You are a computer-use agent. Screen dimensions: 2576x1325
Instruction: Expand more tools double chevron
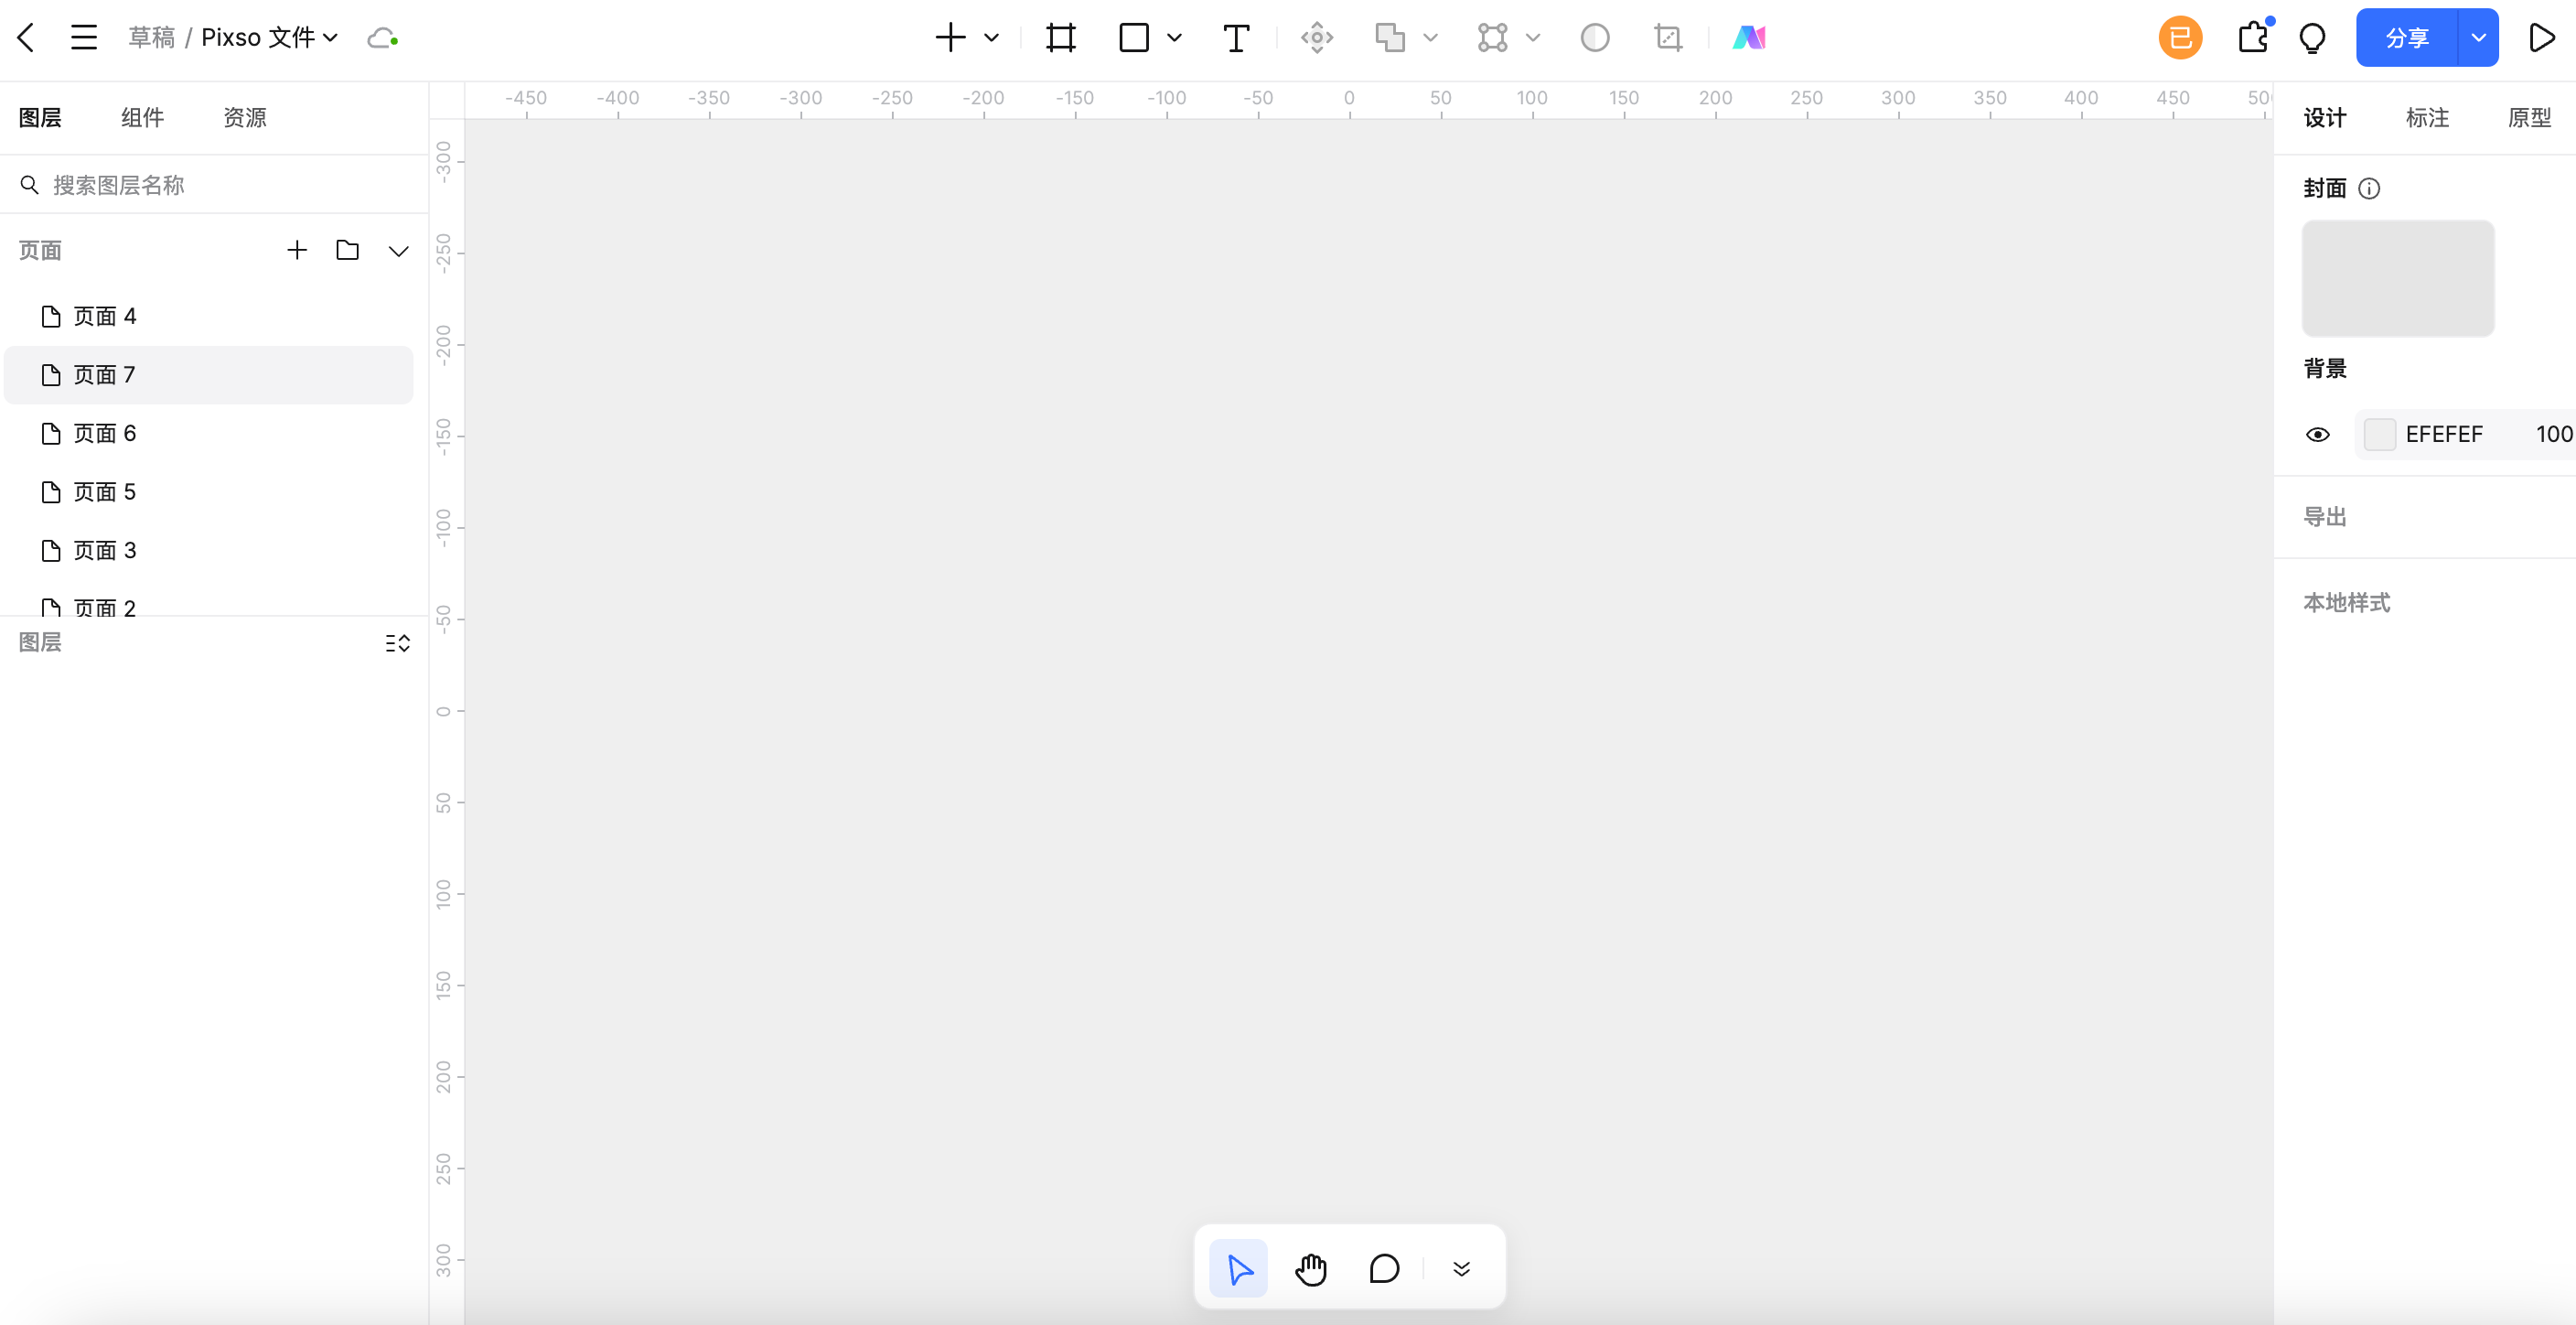(1461, 1269)
